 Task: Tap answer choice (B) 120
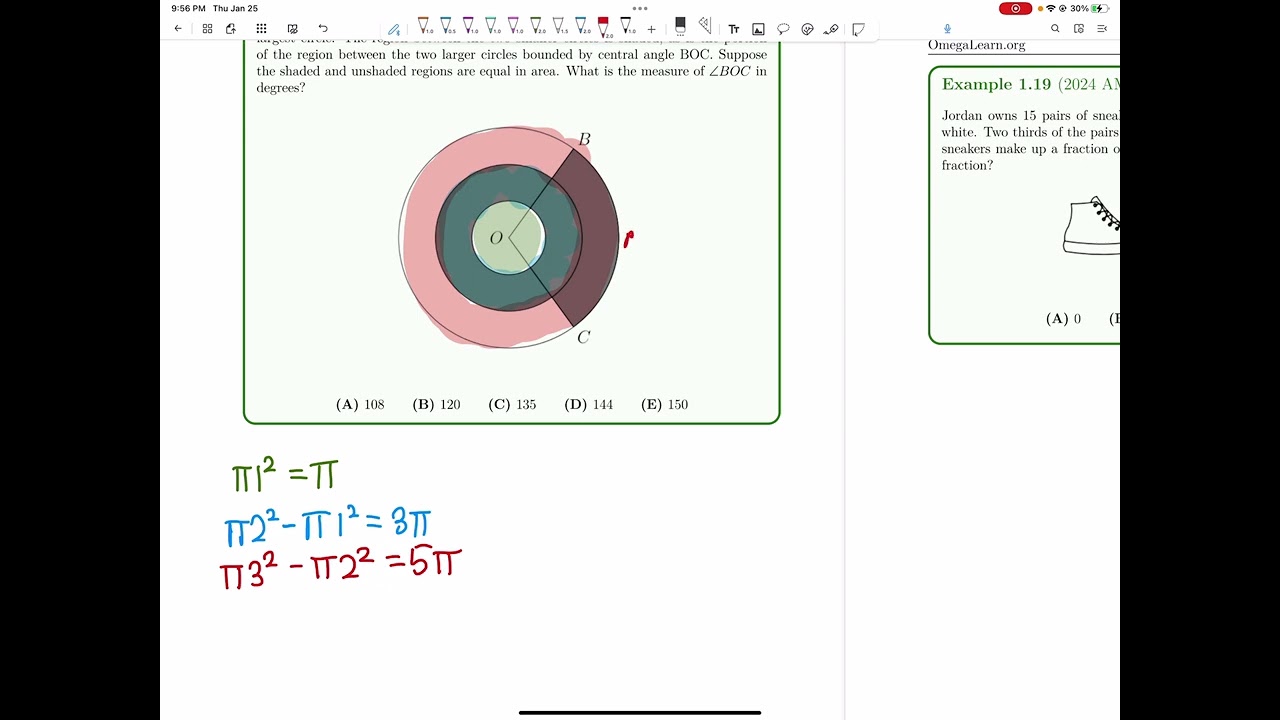[436, 404]
